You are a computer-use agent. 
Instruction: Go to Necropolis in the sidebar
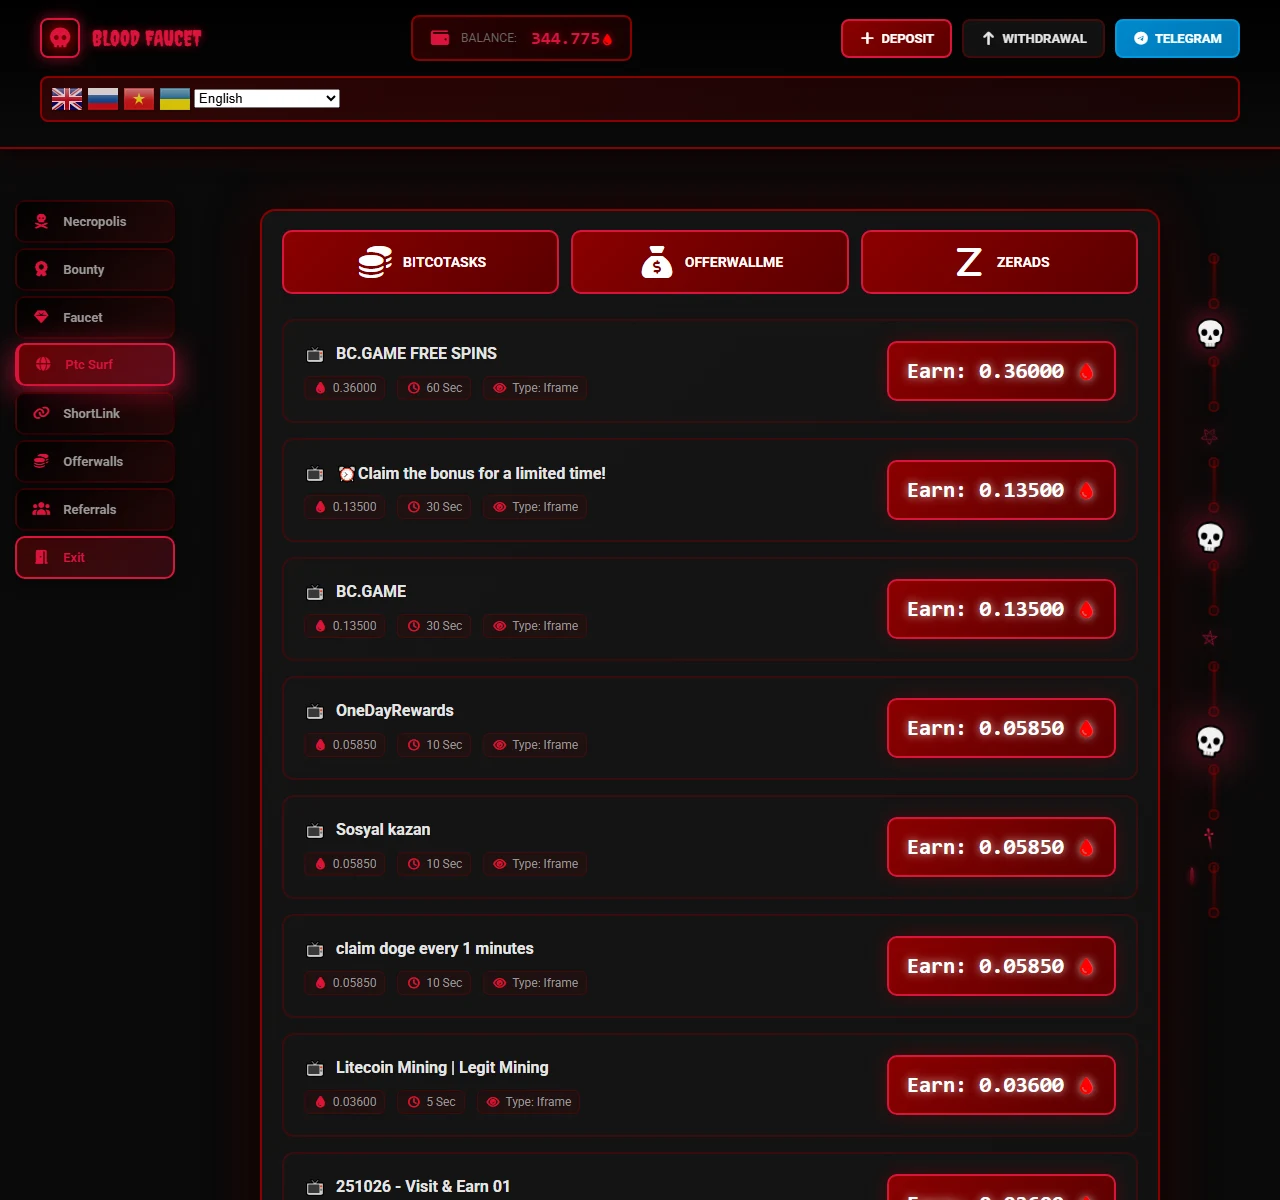[x=95, y=221]
